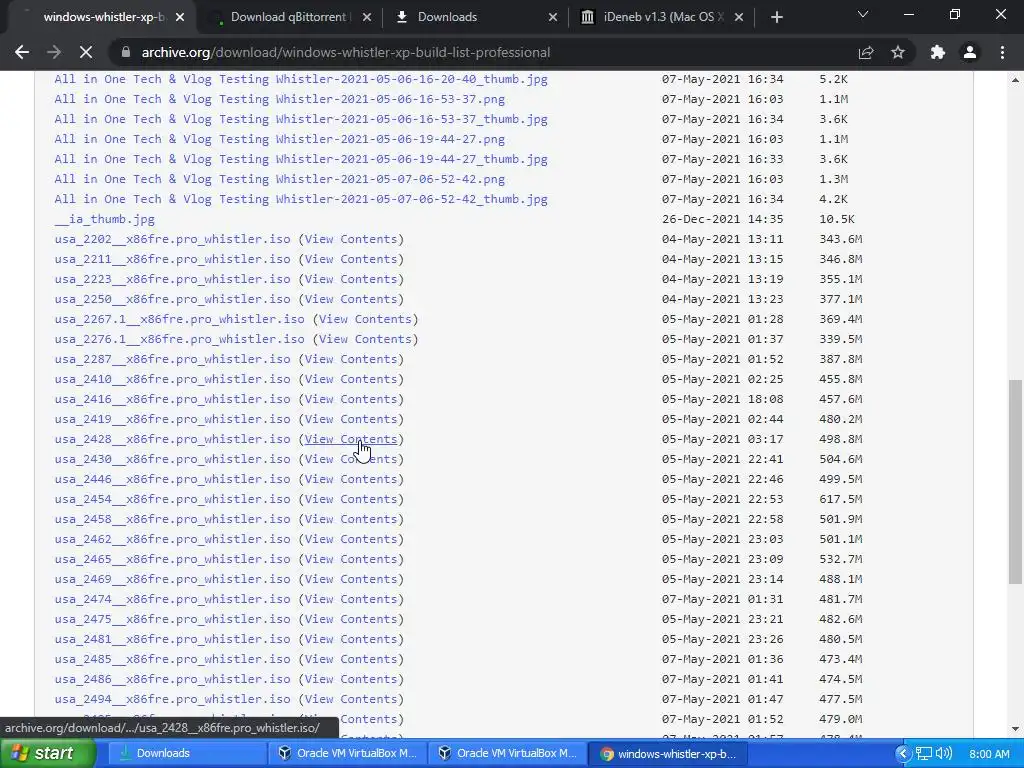
Task: View Contents of usa_2428 iso
Action: click(351, 440)
